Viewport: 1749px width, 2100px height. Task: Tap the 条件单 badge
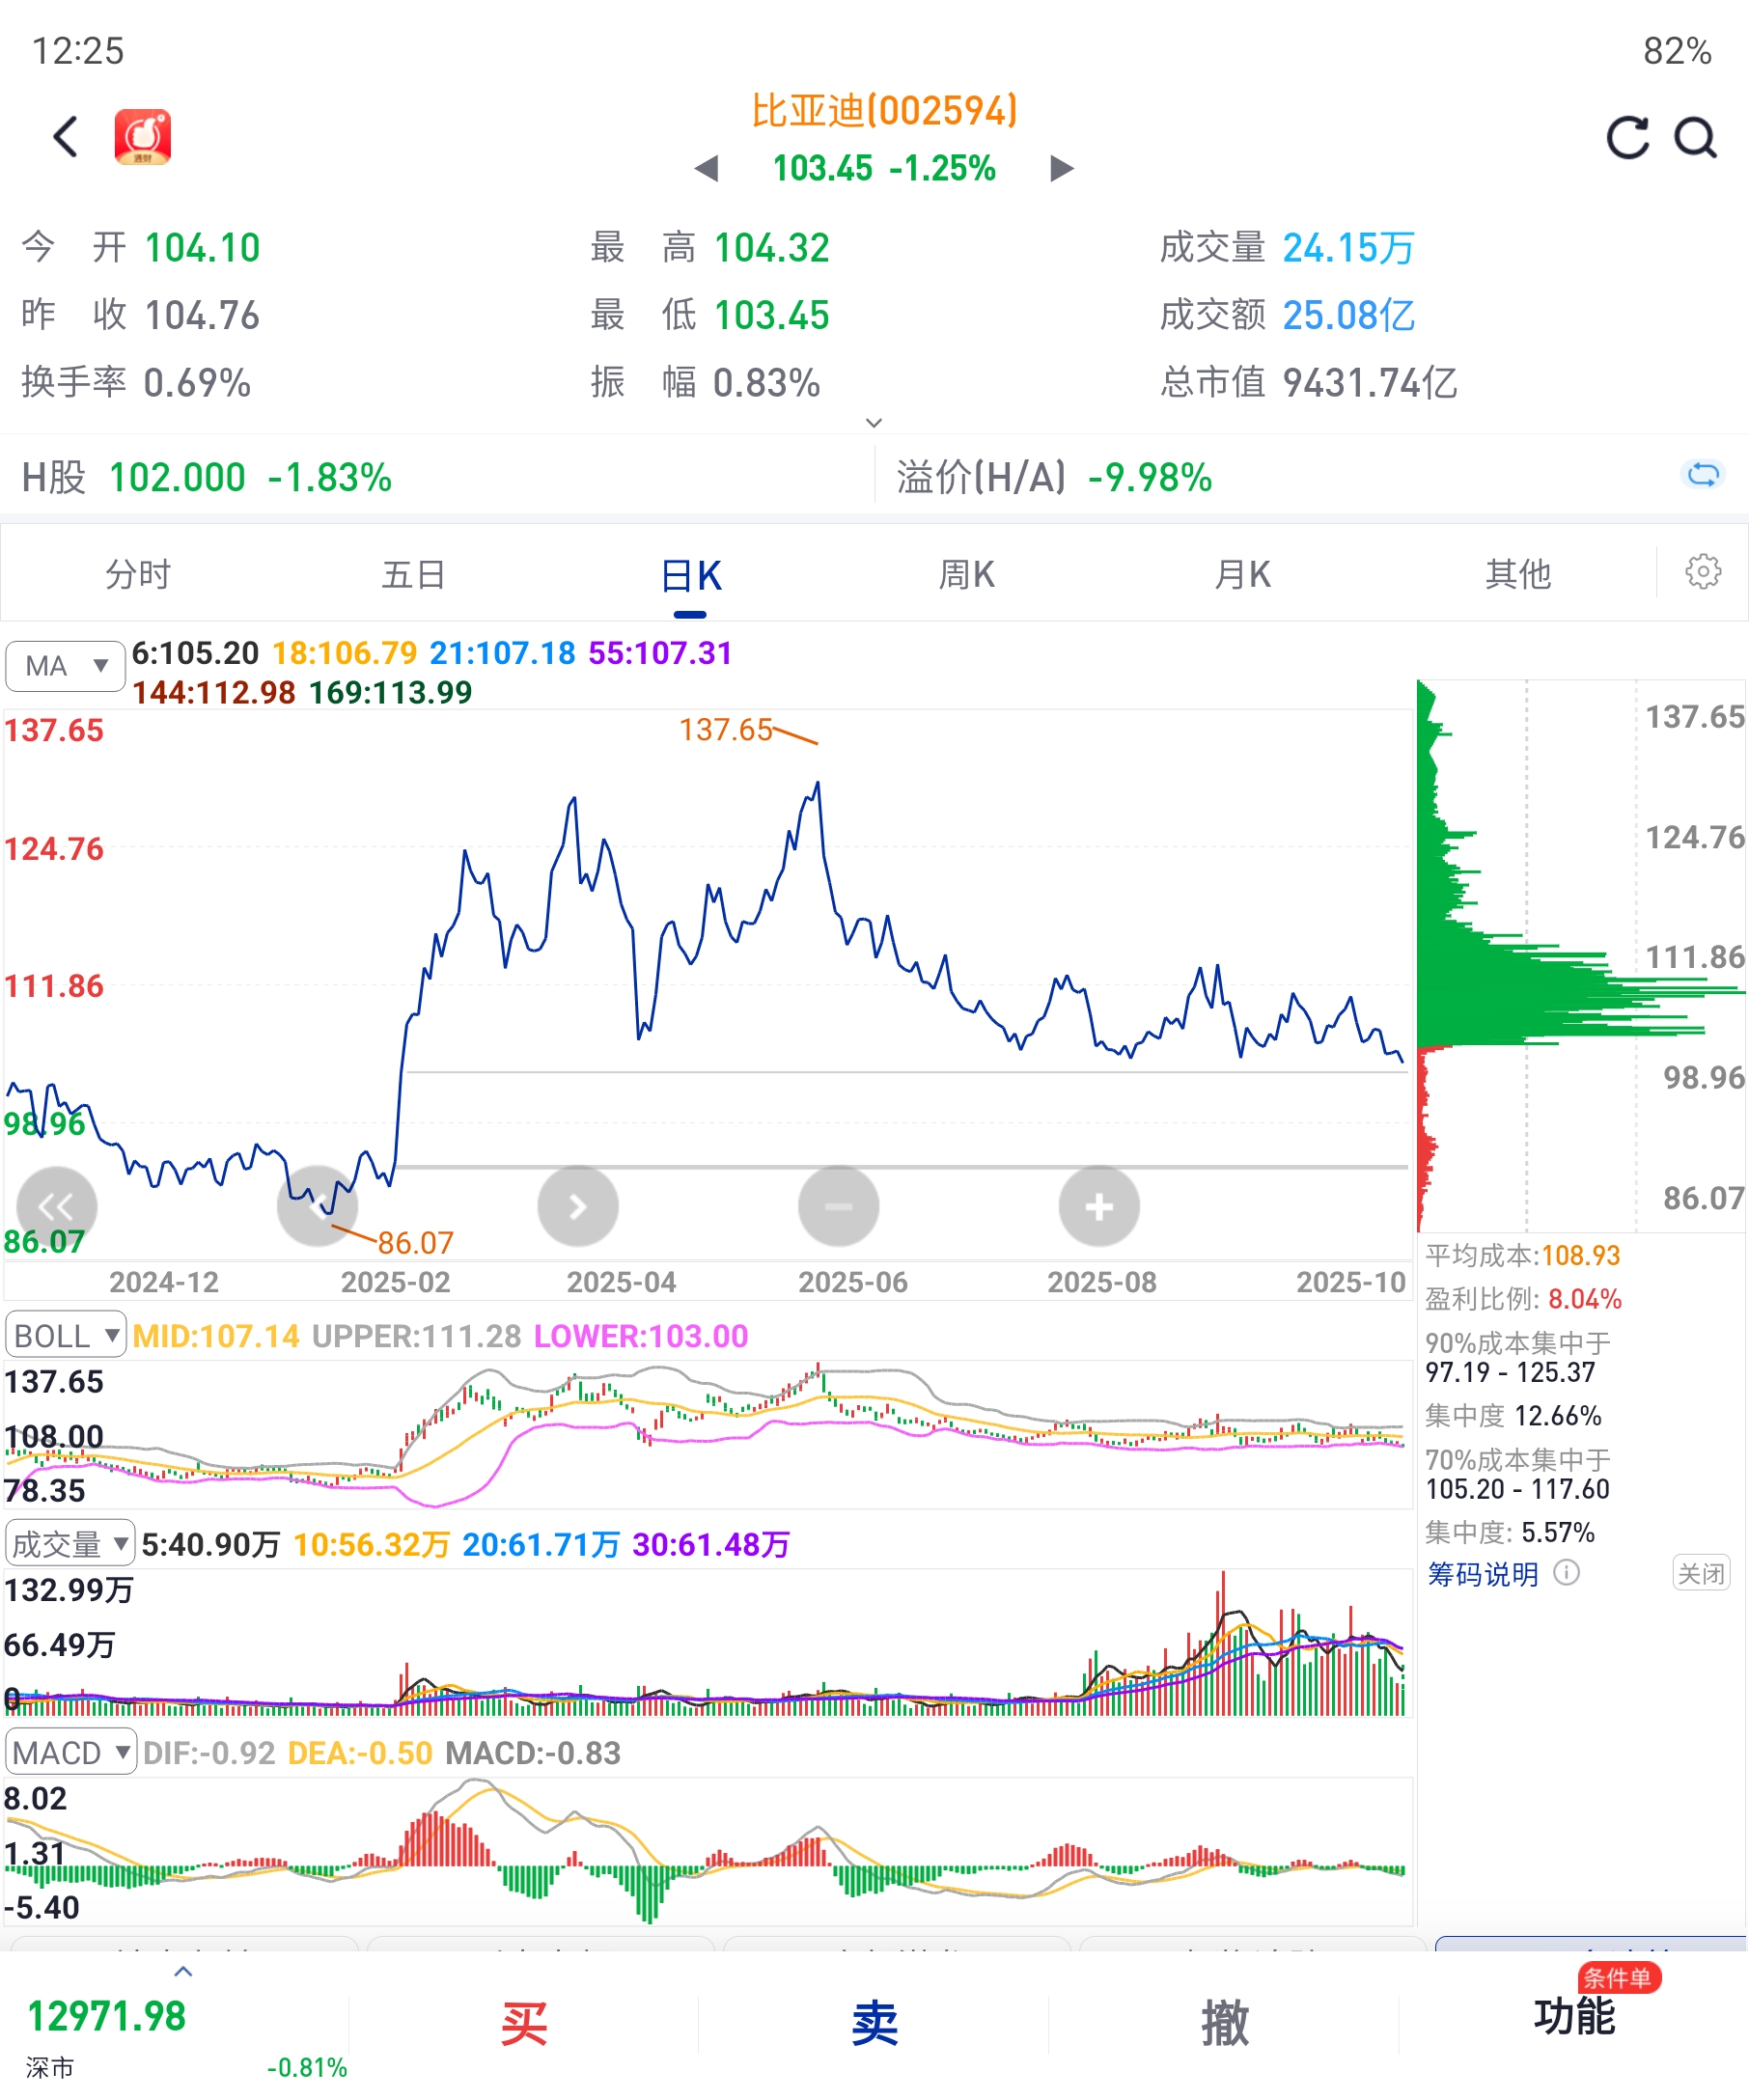(1619, 1977)
